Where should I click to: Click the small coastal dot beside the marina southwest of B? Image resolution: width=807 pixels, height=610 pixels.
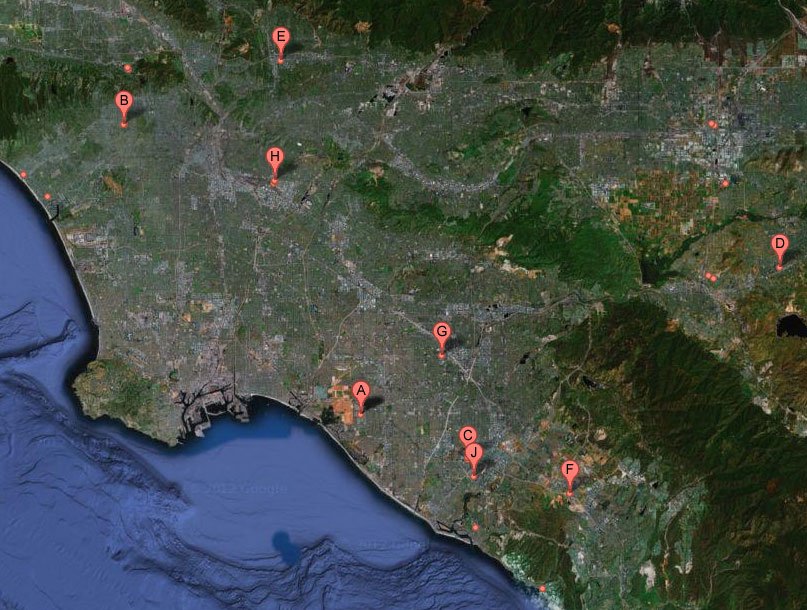[47, 196]
